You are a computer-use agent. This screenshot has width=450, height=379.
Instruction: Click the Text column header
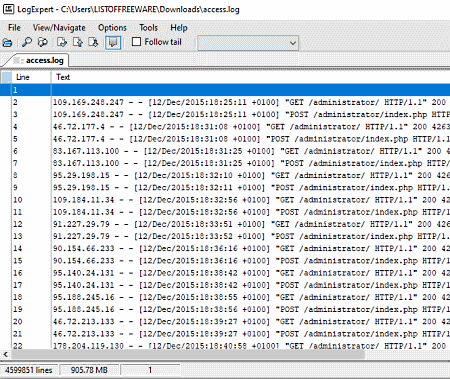[250, 77]
